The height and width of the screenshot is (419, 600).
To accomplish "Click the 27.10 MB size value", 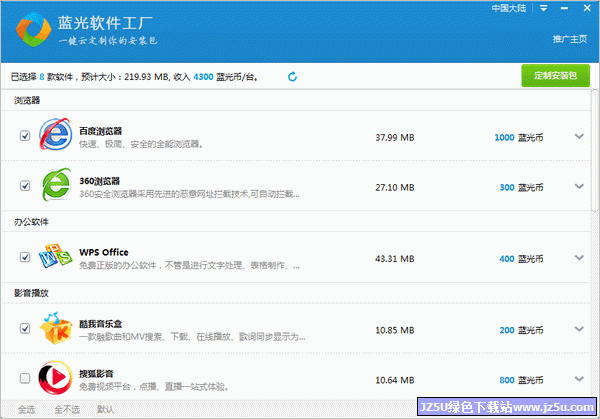I will (395, 187).
